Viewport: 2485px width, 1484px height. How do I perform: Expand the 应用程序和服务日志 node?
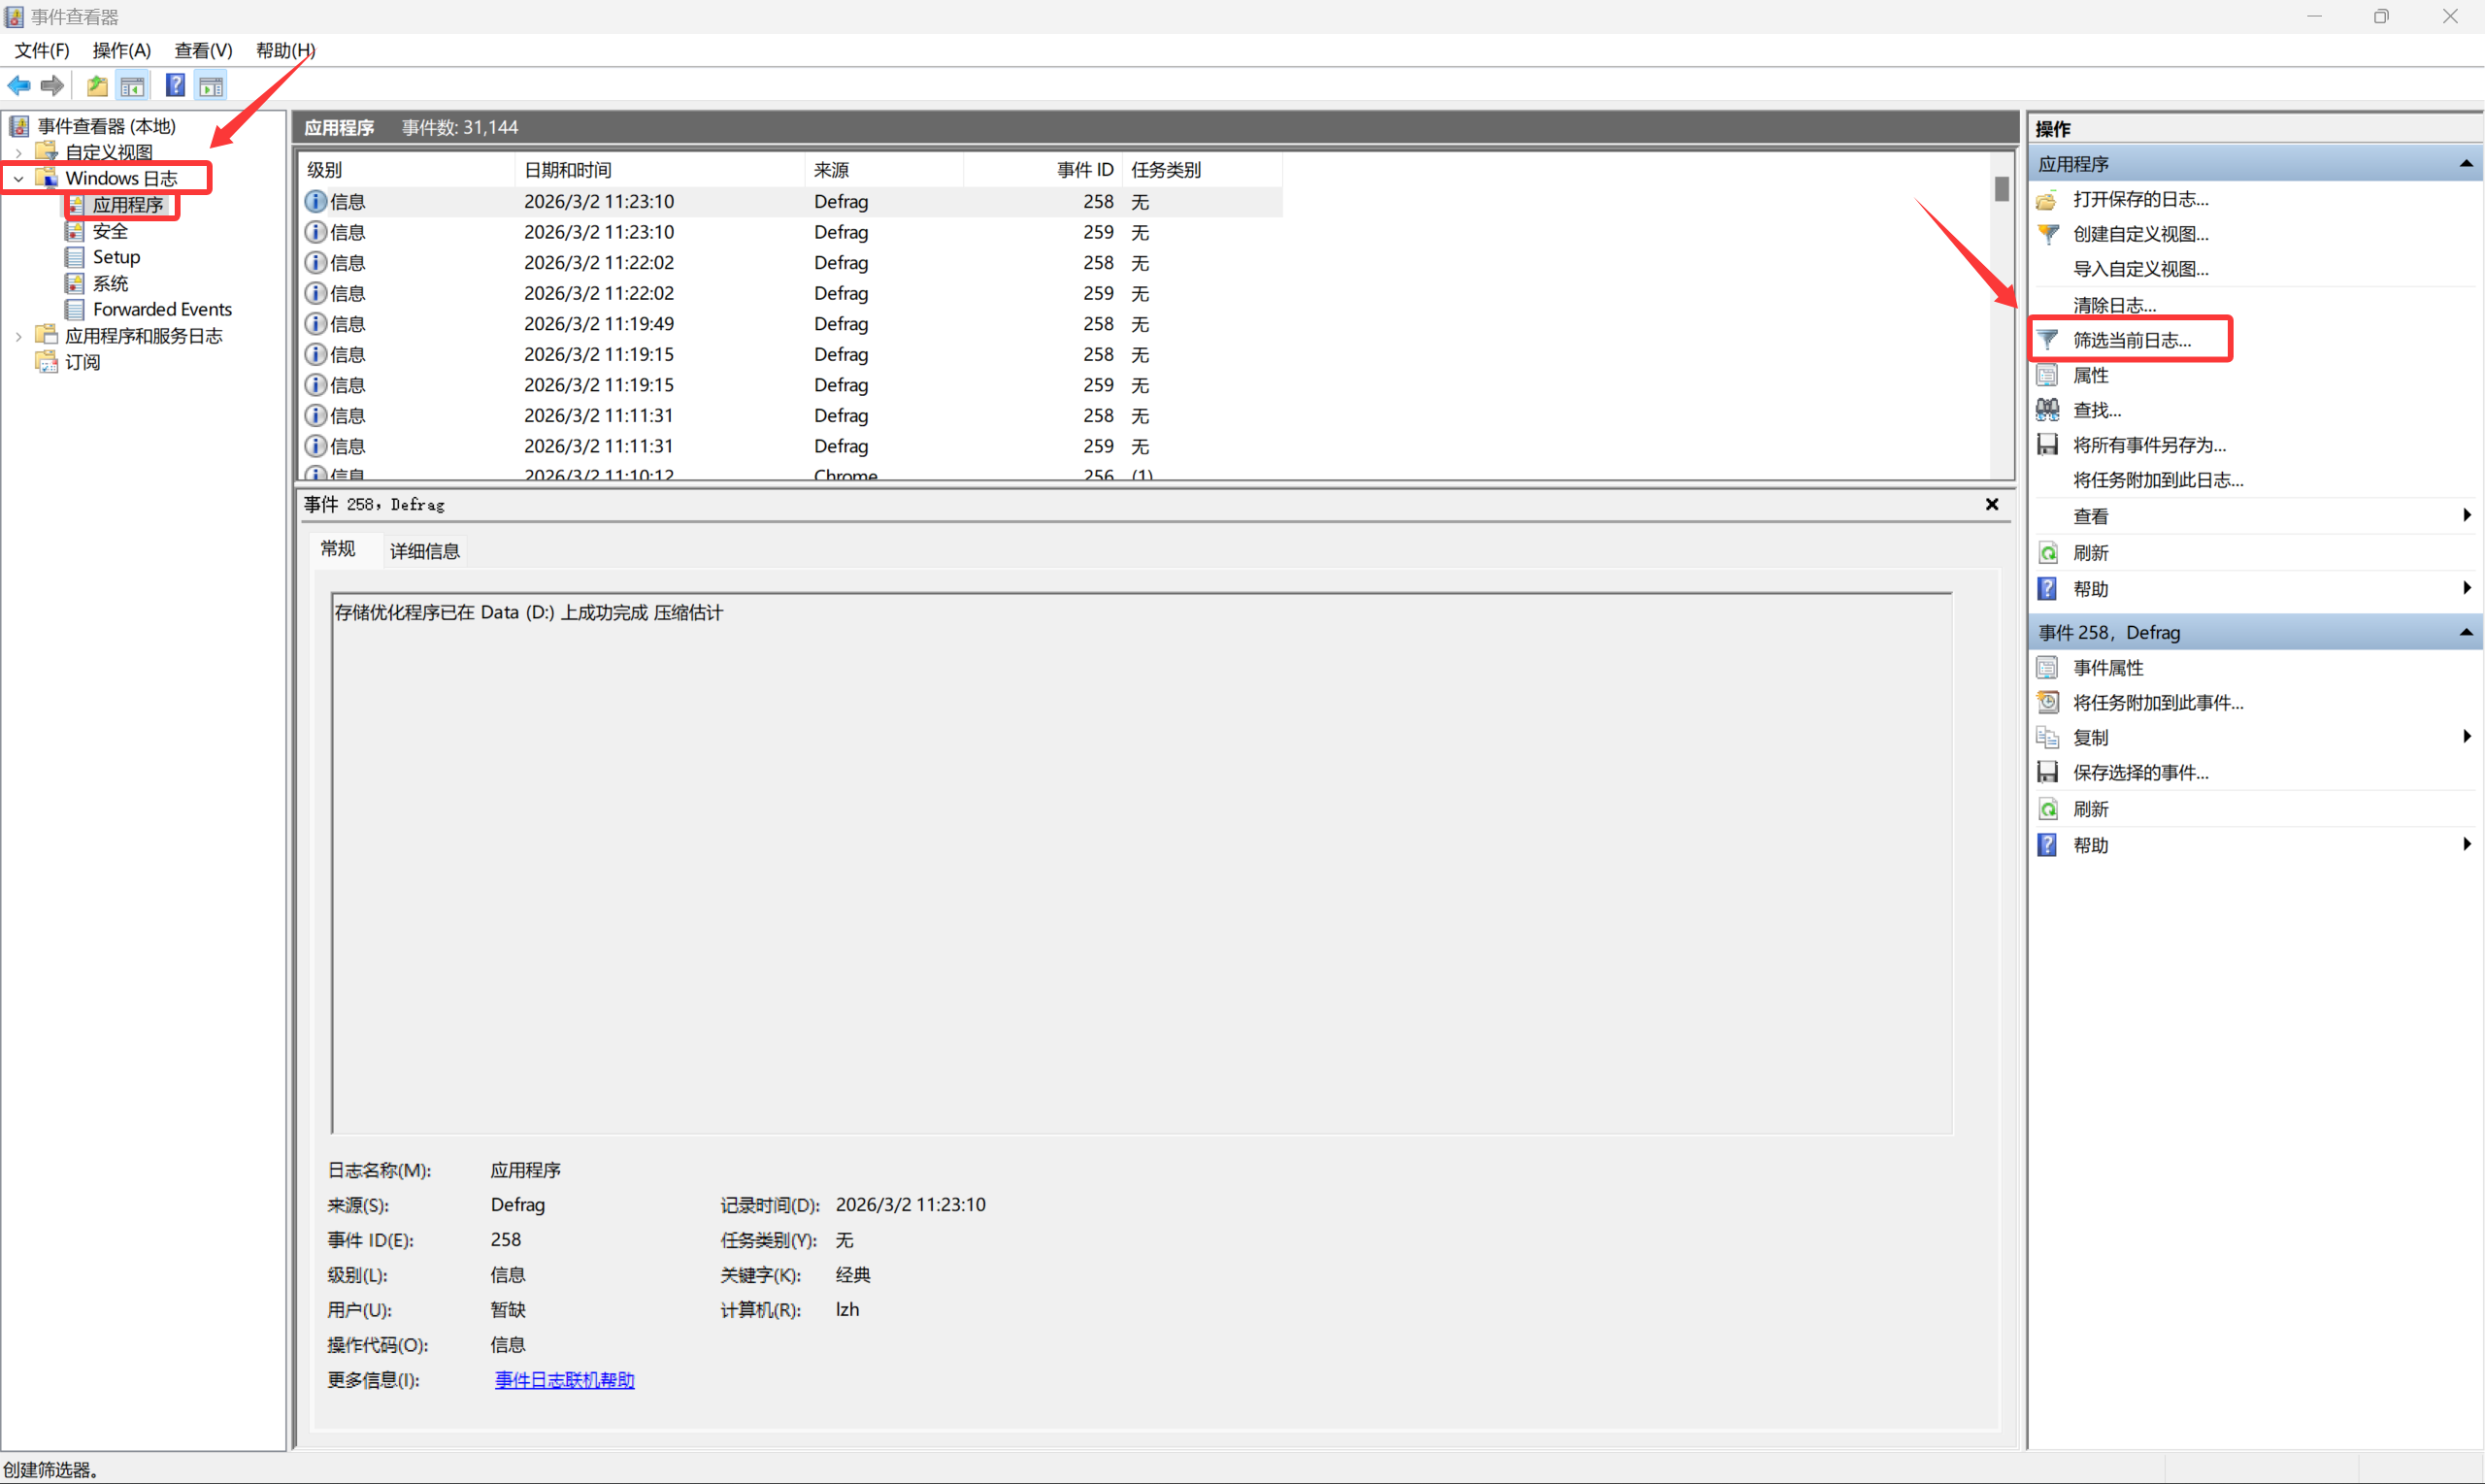point(18,337)
